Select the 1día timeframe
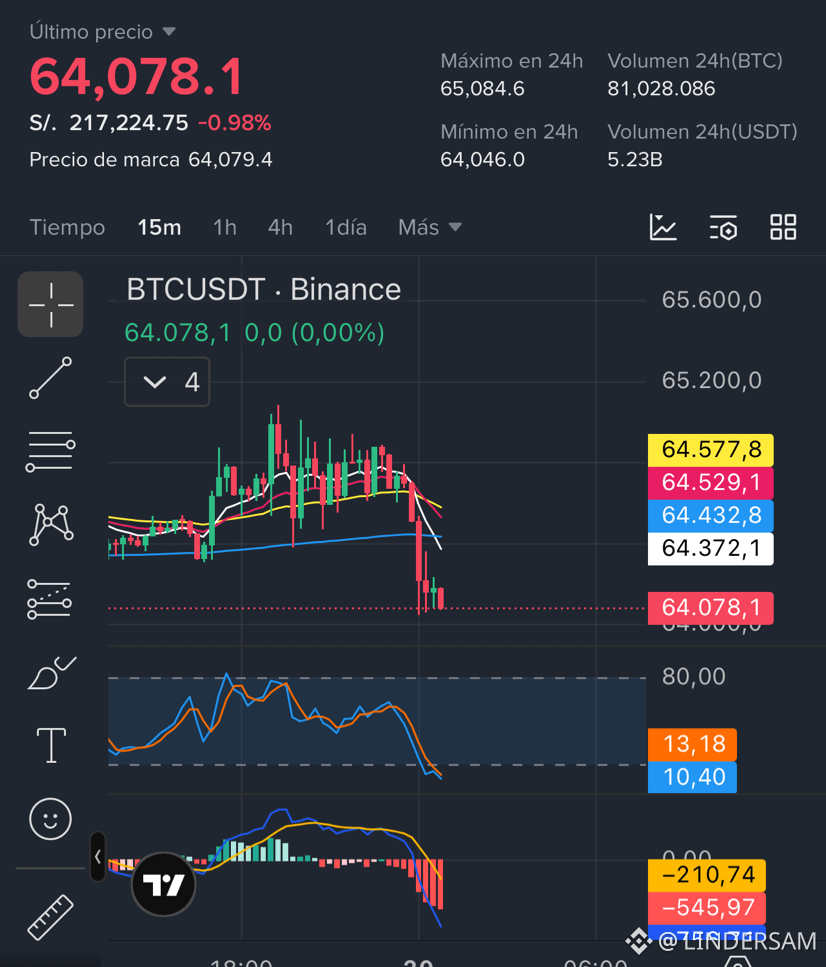The image size is (826, 967). 345,228
